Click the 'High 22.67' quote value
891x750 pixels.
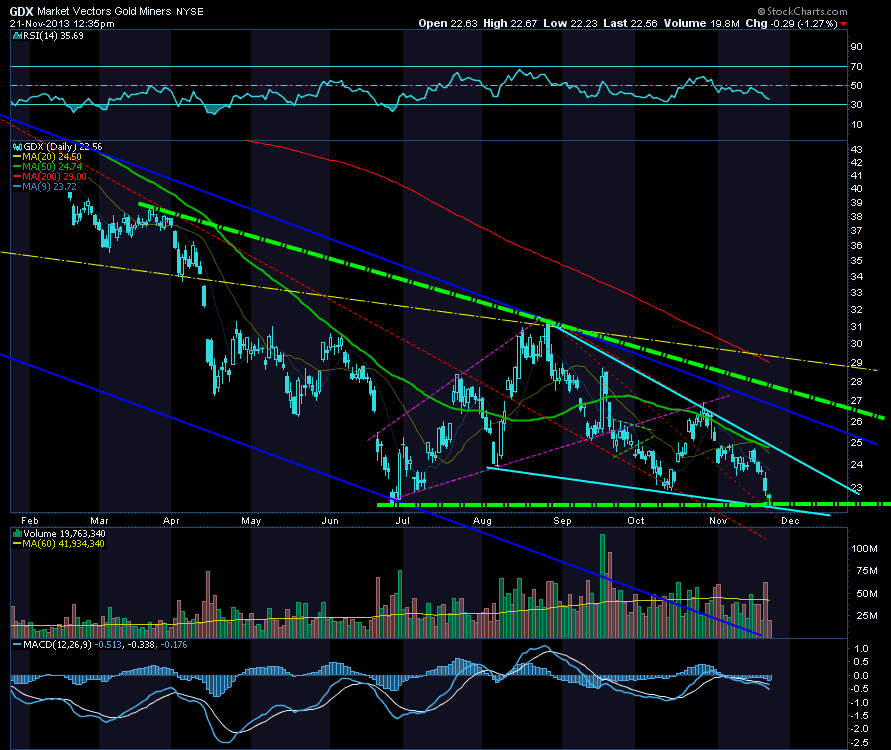(510, 23)
